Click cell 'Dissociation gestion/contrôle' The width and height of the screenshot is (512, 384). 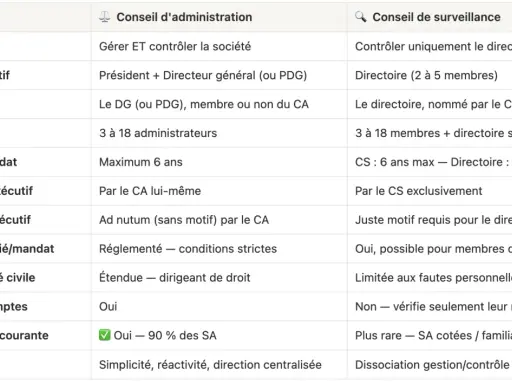point(430,365)
